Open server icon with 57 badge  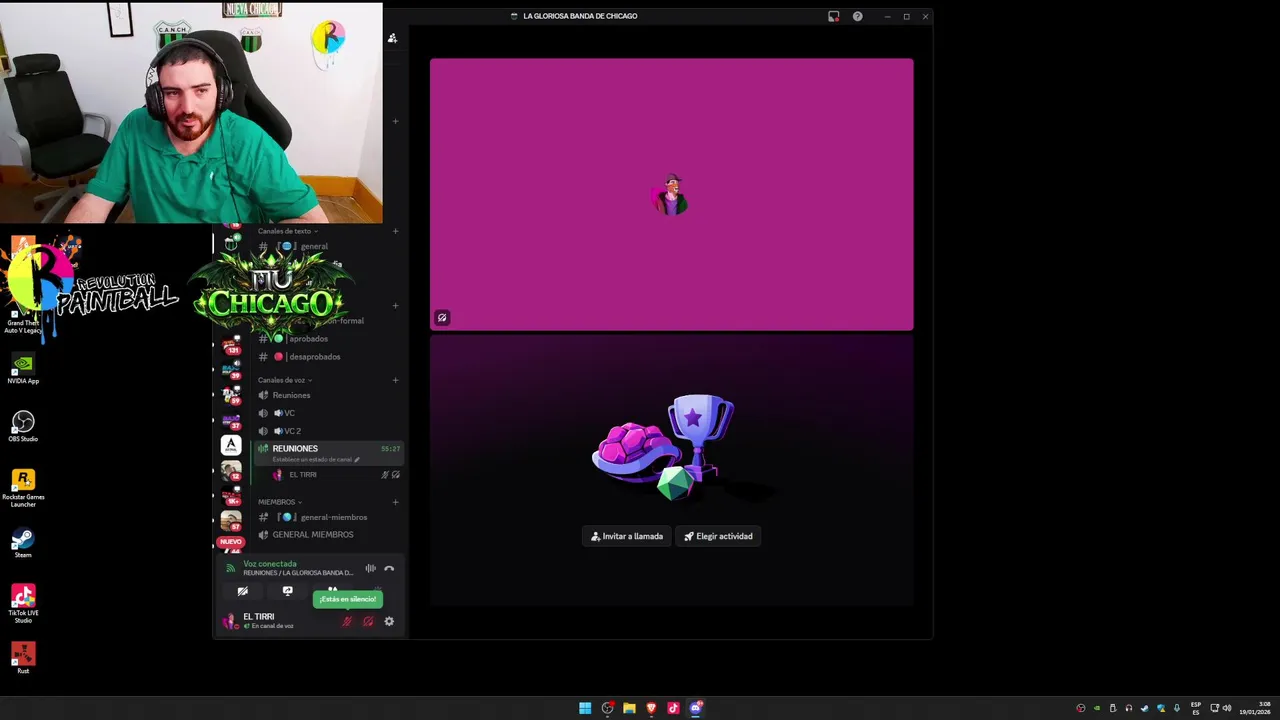(231, 520)
